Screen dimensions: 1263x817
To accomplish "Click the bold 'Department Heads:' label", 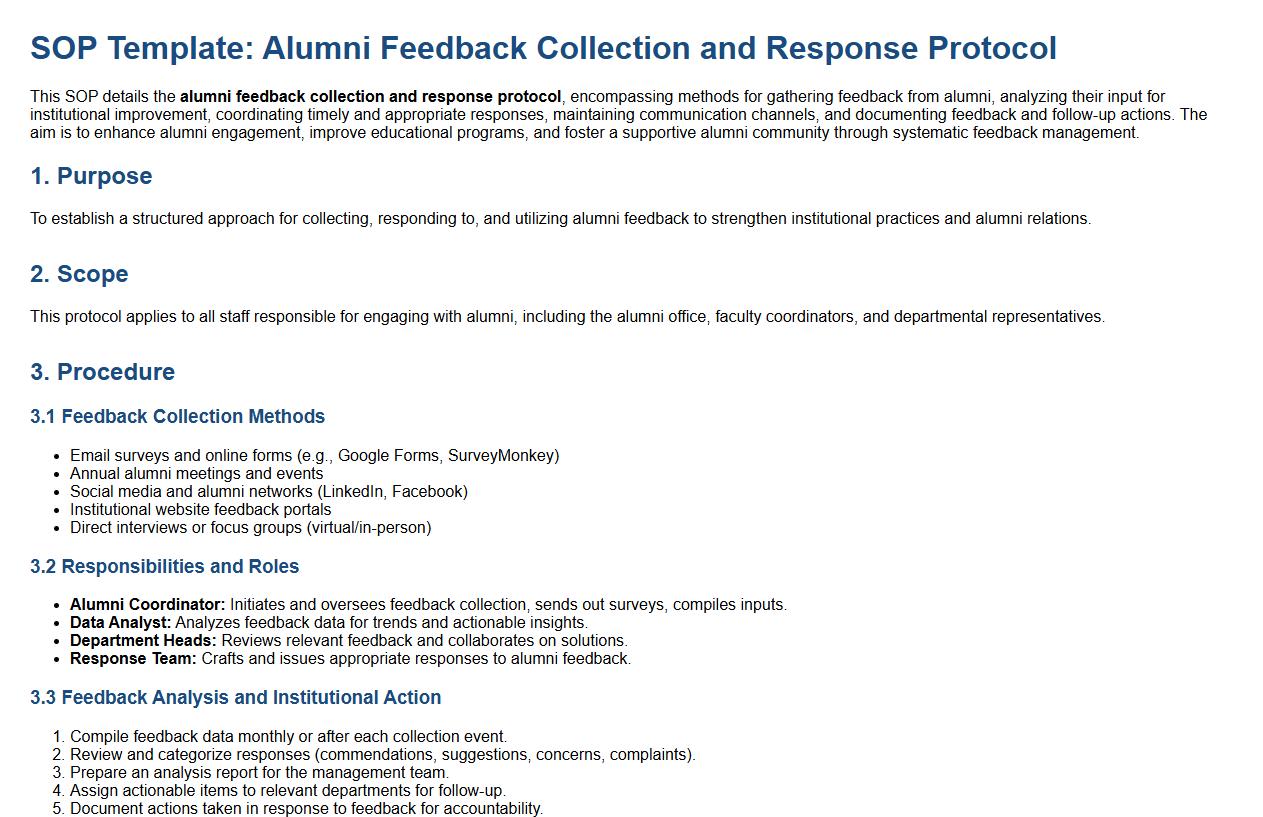I will (x=143, y=640).
